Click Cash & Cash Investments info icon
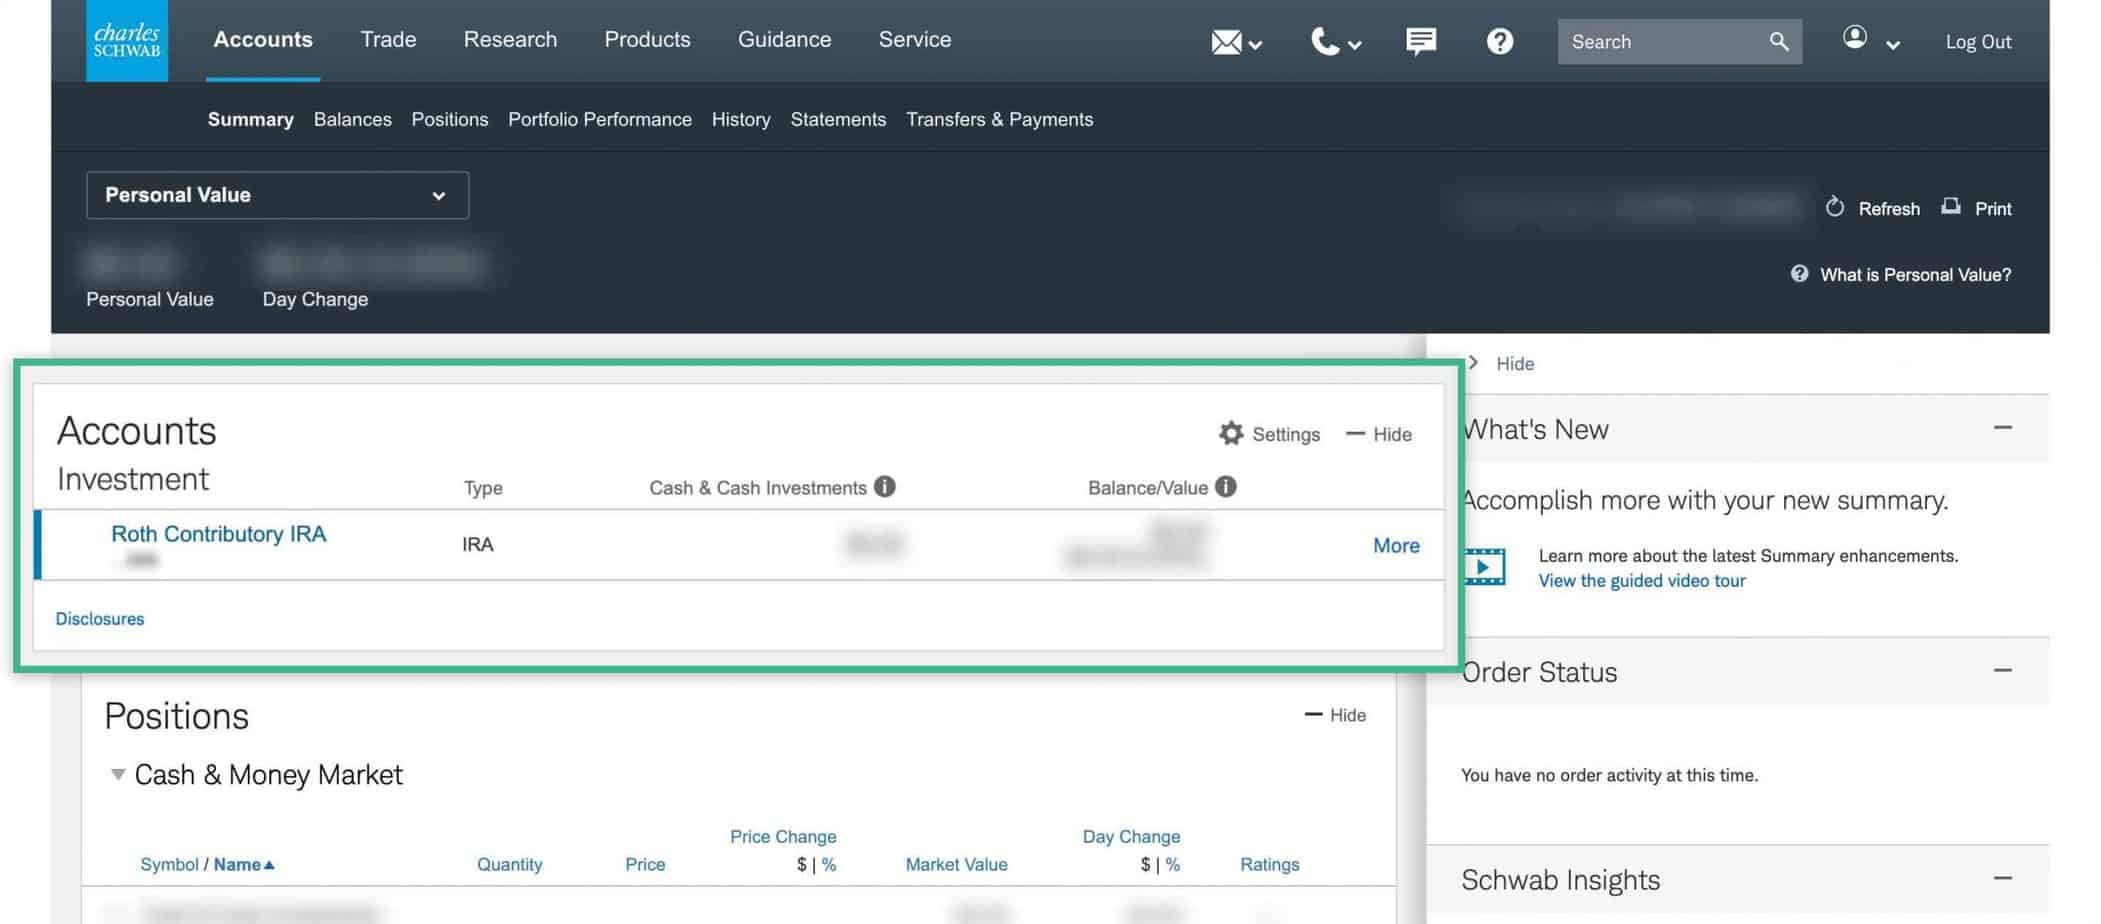The height and width of the screenshot is (924, 2101). coord(885,487)
